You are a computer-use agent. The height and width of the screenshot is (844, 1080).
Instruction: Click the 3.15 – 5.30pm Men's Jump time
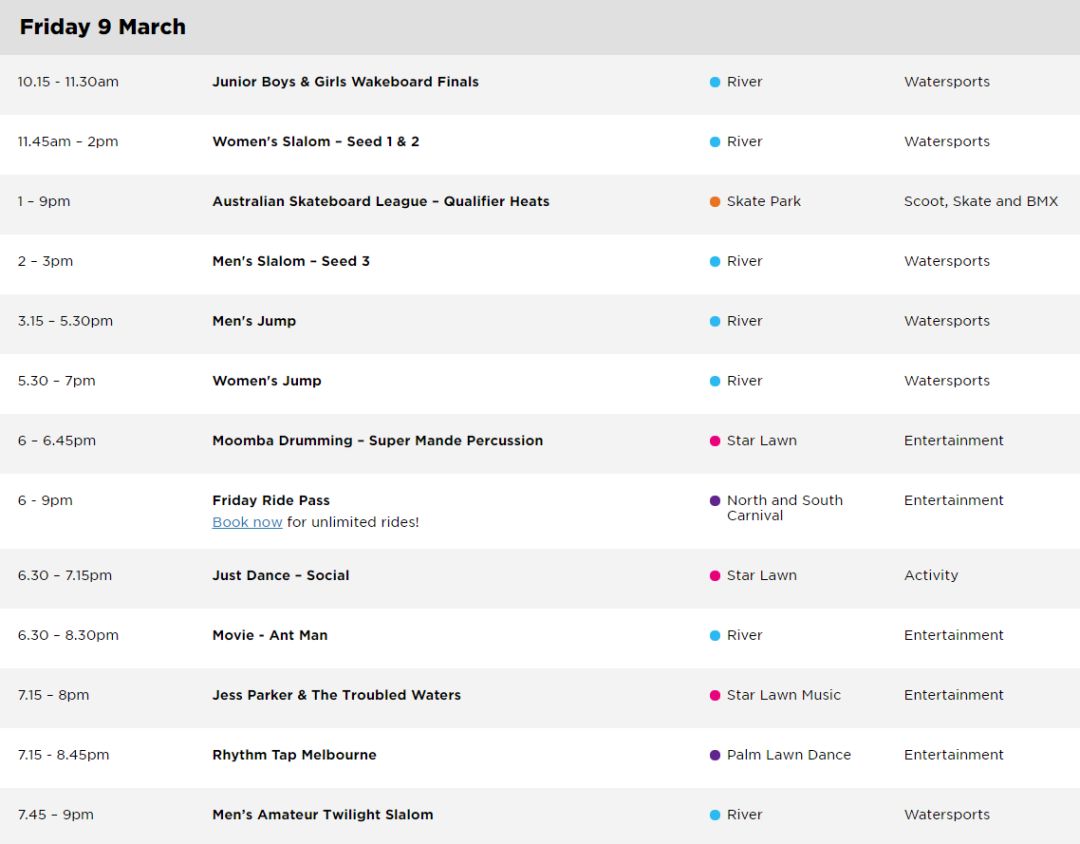coord(65,321)
